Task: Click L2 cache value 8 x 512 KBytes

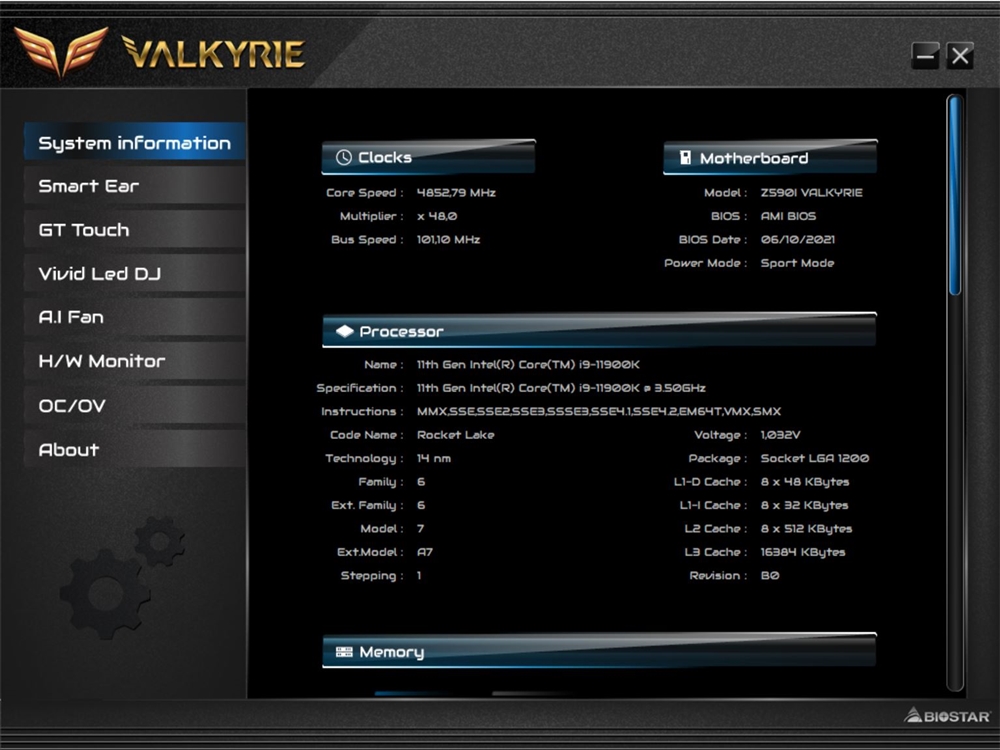Action: [x=806, y=529]
